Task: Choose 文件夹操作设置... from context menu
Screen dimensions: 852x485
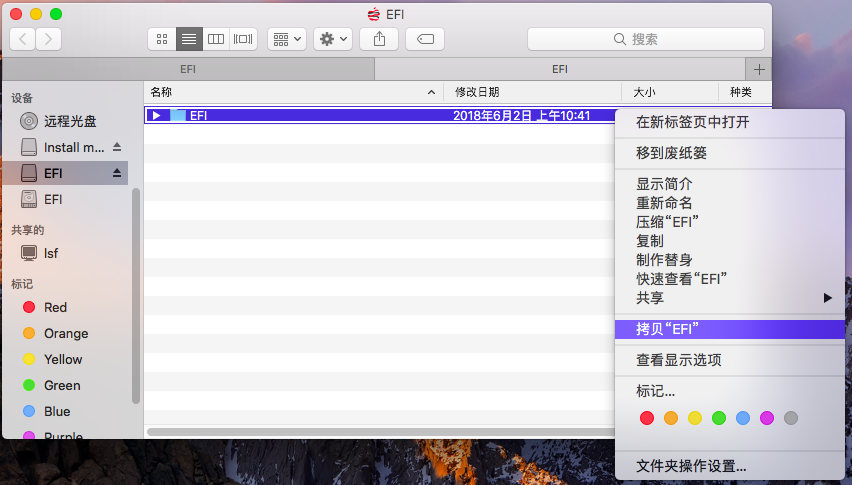Action: click(x=730, y=466)
